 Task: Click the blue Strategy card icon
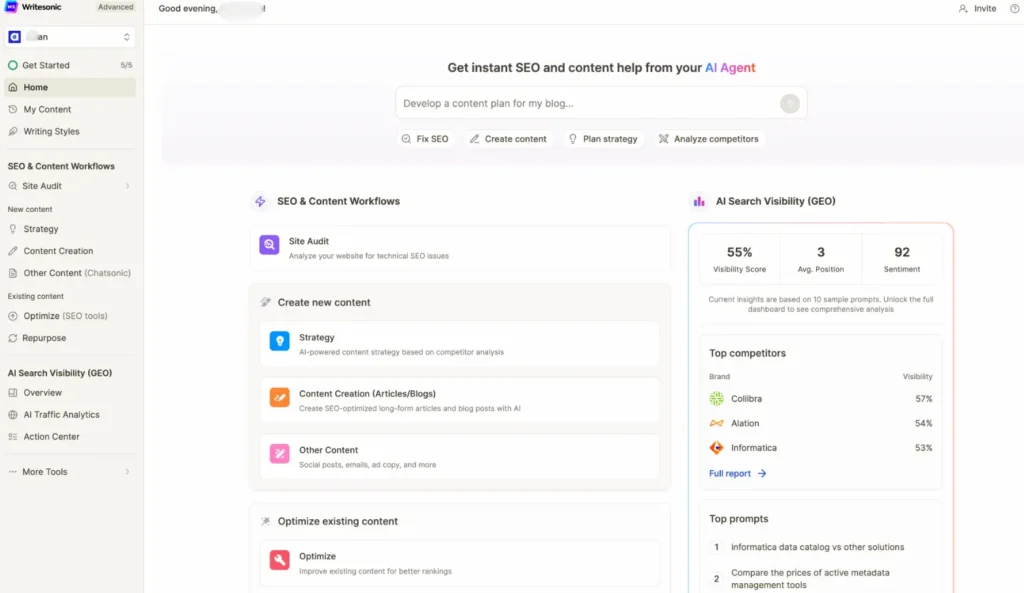[x=280, y=341]
